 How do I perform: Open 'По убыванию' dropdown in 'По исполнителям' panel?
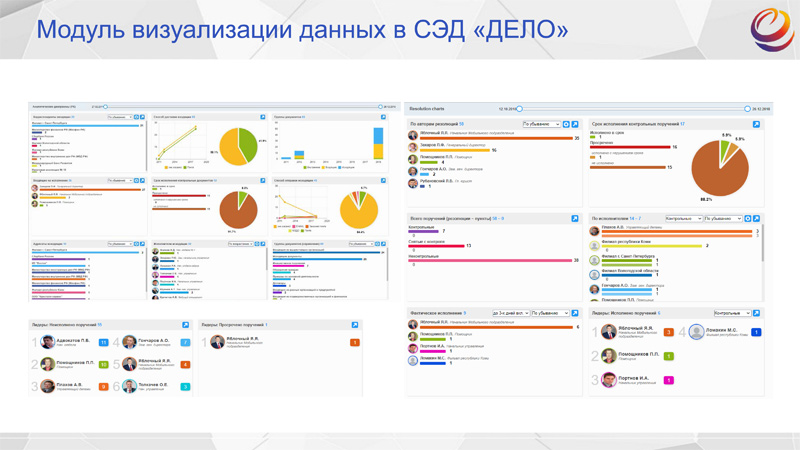point(723,218)
